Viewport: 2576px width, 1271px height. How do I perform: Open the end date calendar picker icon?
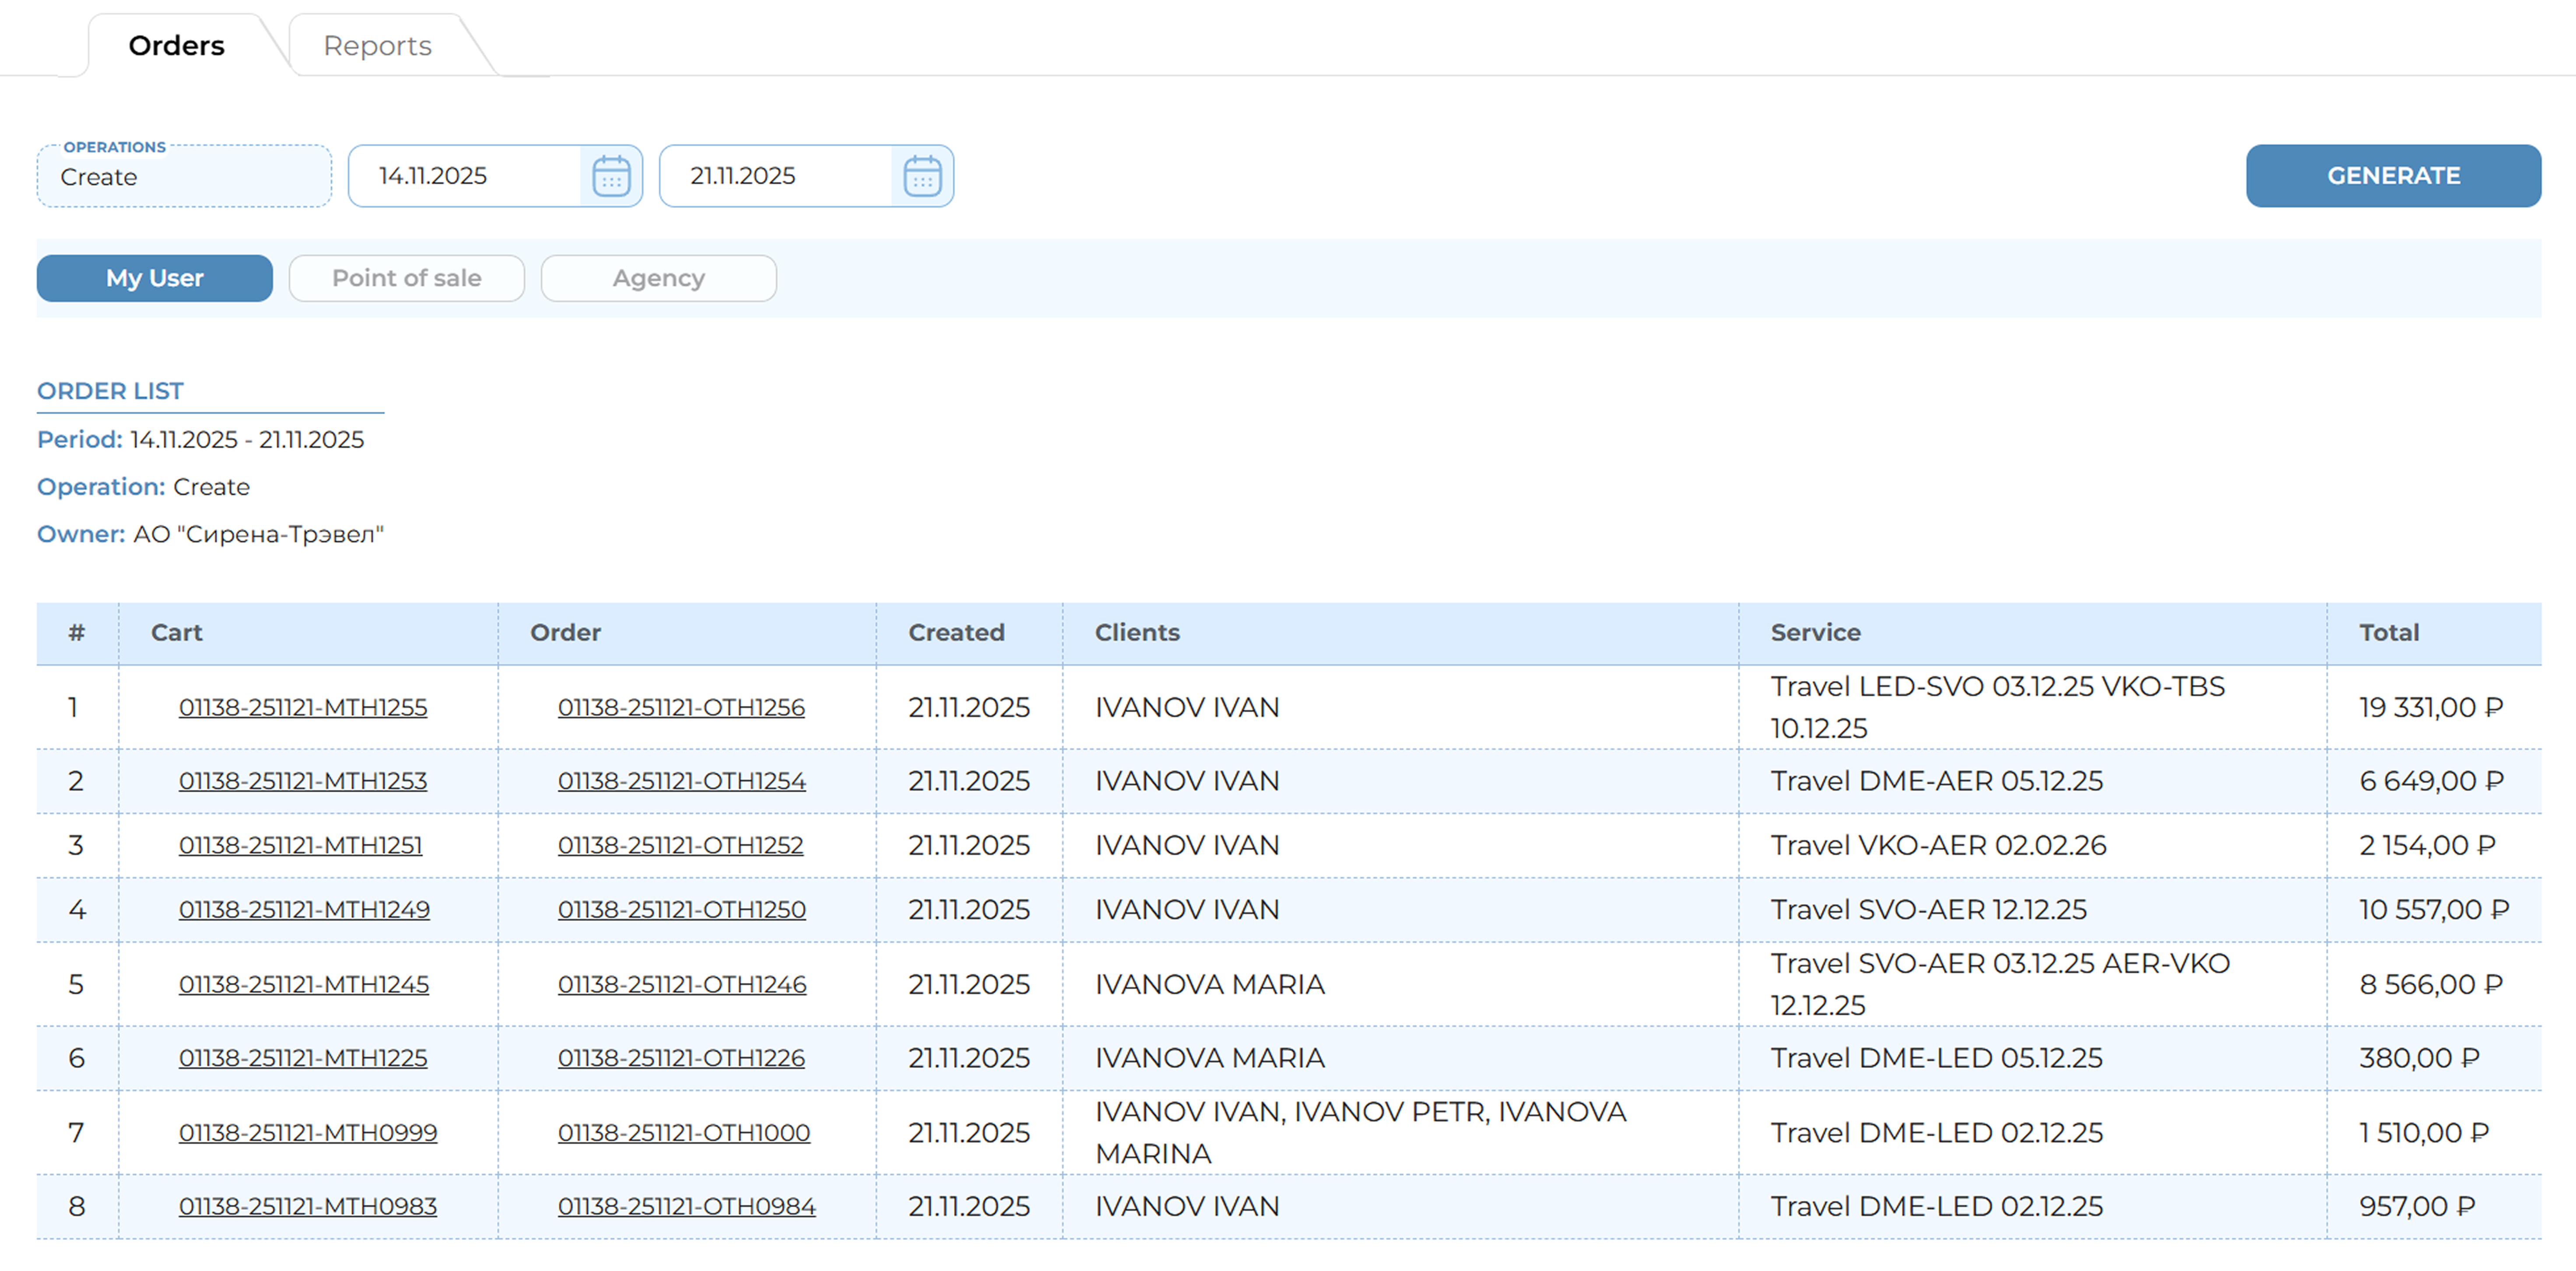(922, 176)
